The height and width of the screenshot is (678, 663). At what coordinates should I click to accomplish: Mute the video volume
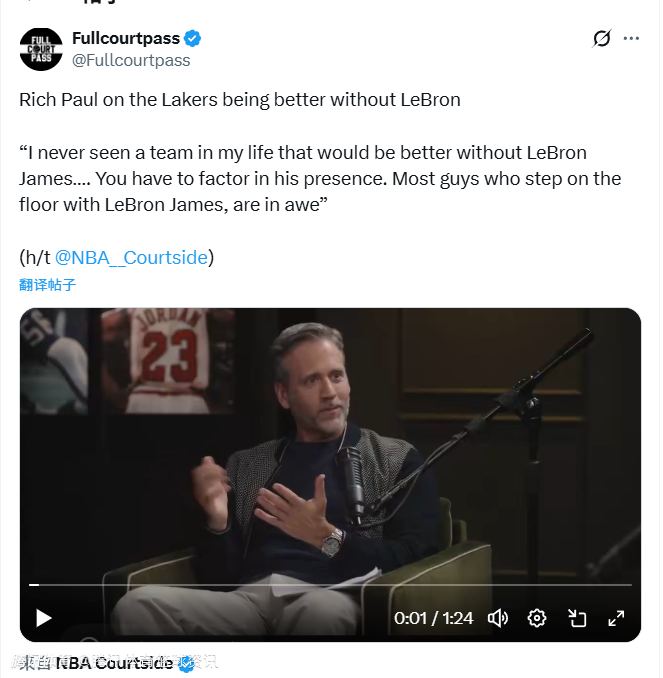pos(497,618)
